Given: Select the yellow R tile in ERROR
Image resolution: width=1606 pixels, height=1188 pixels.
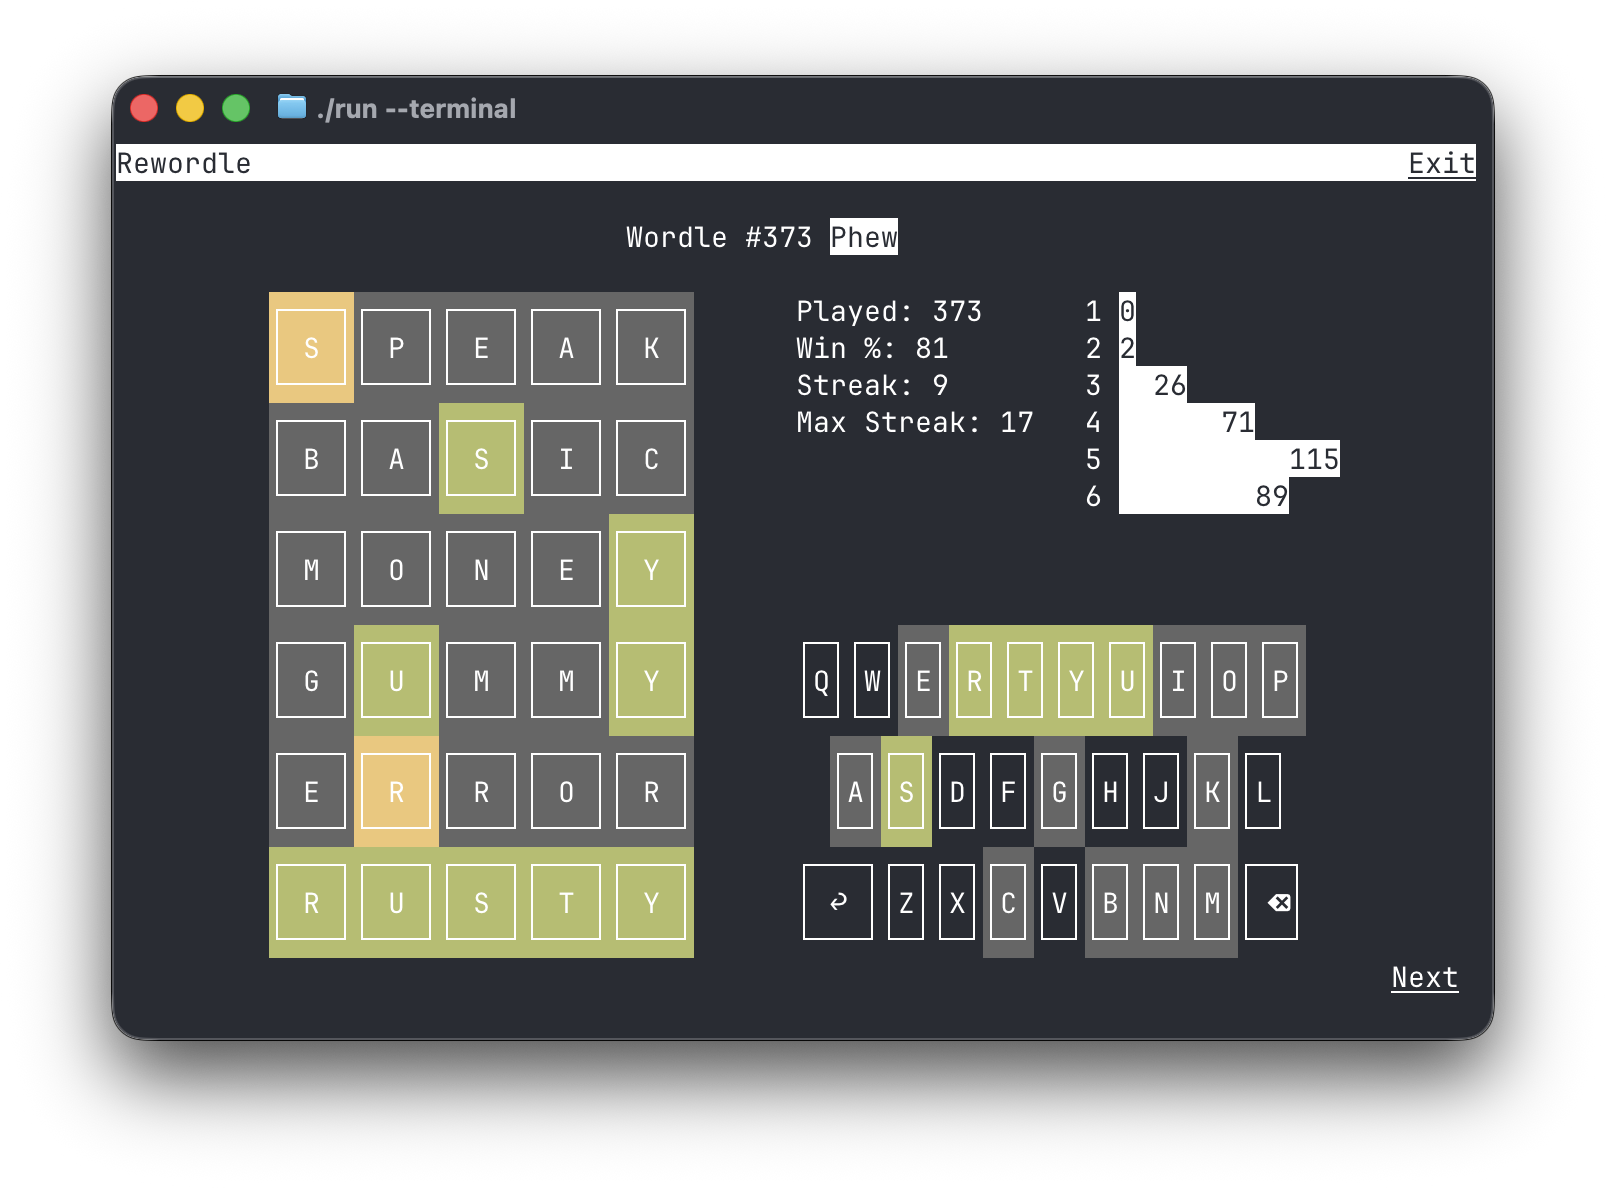Looking at the screenshot, I should (396, 791).
